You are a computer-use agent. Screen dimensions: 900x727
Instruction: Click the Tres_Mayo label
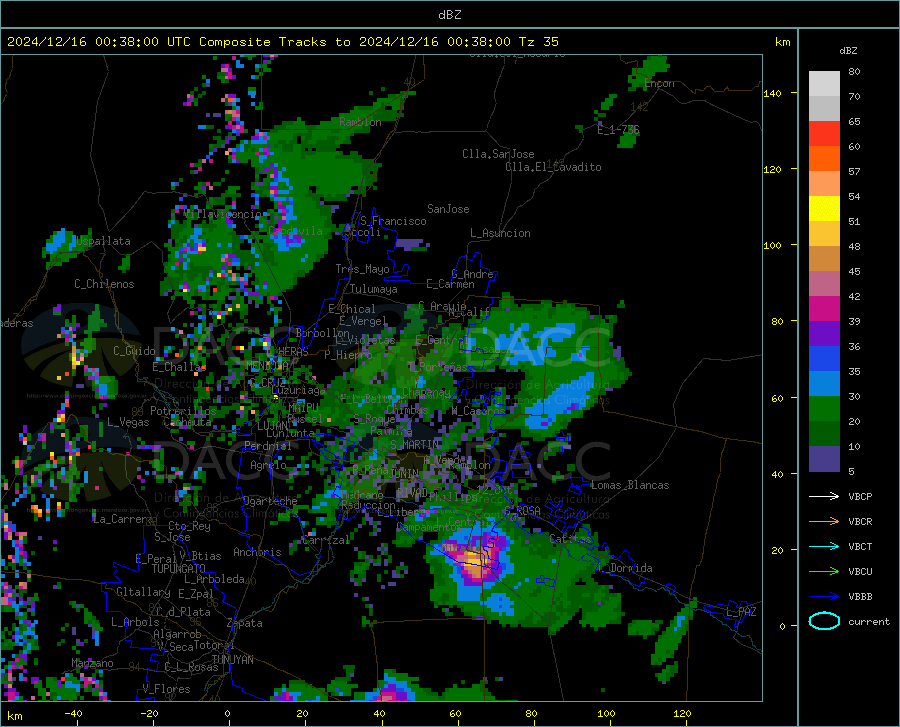point(362,269)
